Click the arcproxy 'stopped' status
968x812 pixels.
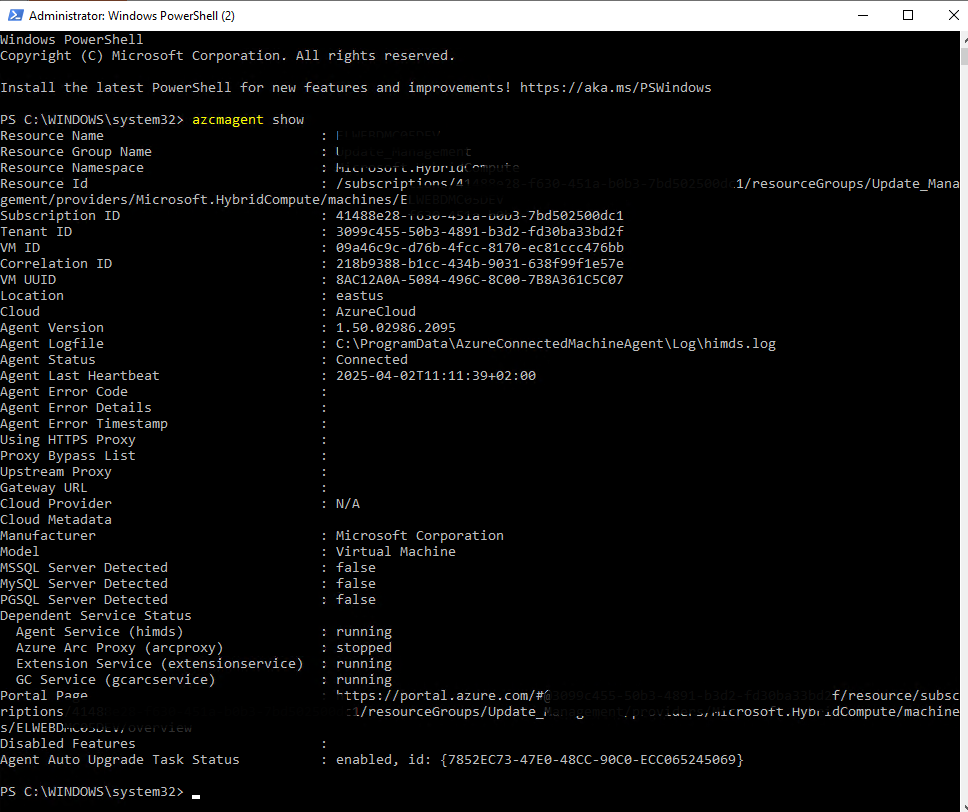364,648
